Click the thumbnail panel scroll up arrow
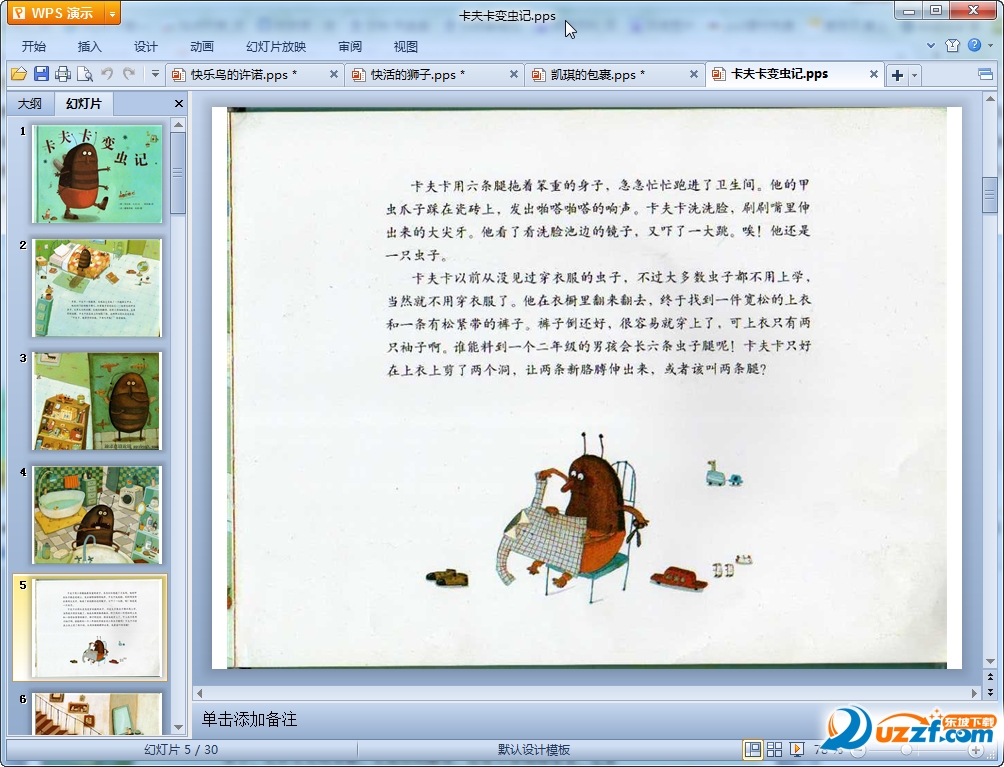This screenshot has width=1004, height=767. [179, 124]
